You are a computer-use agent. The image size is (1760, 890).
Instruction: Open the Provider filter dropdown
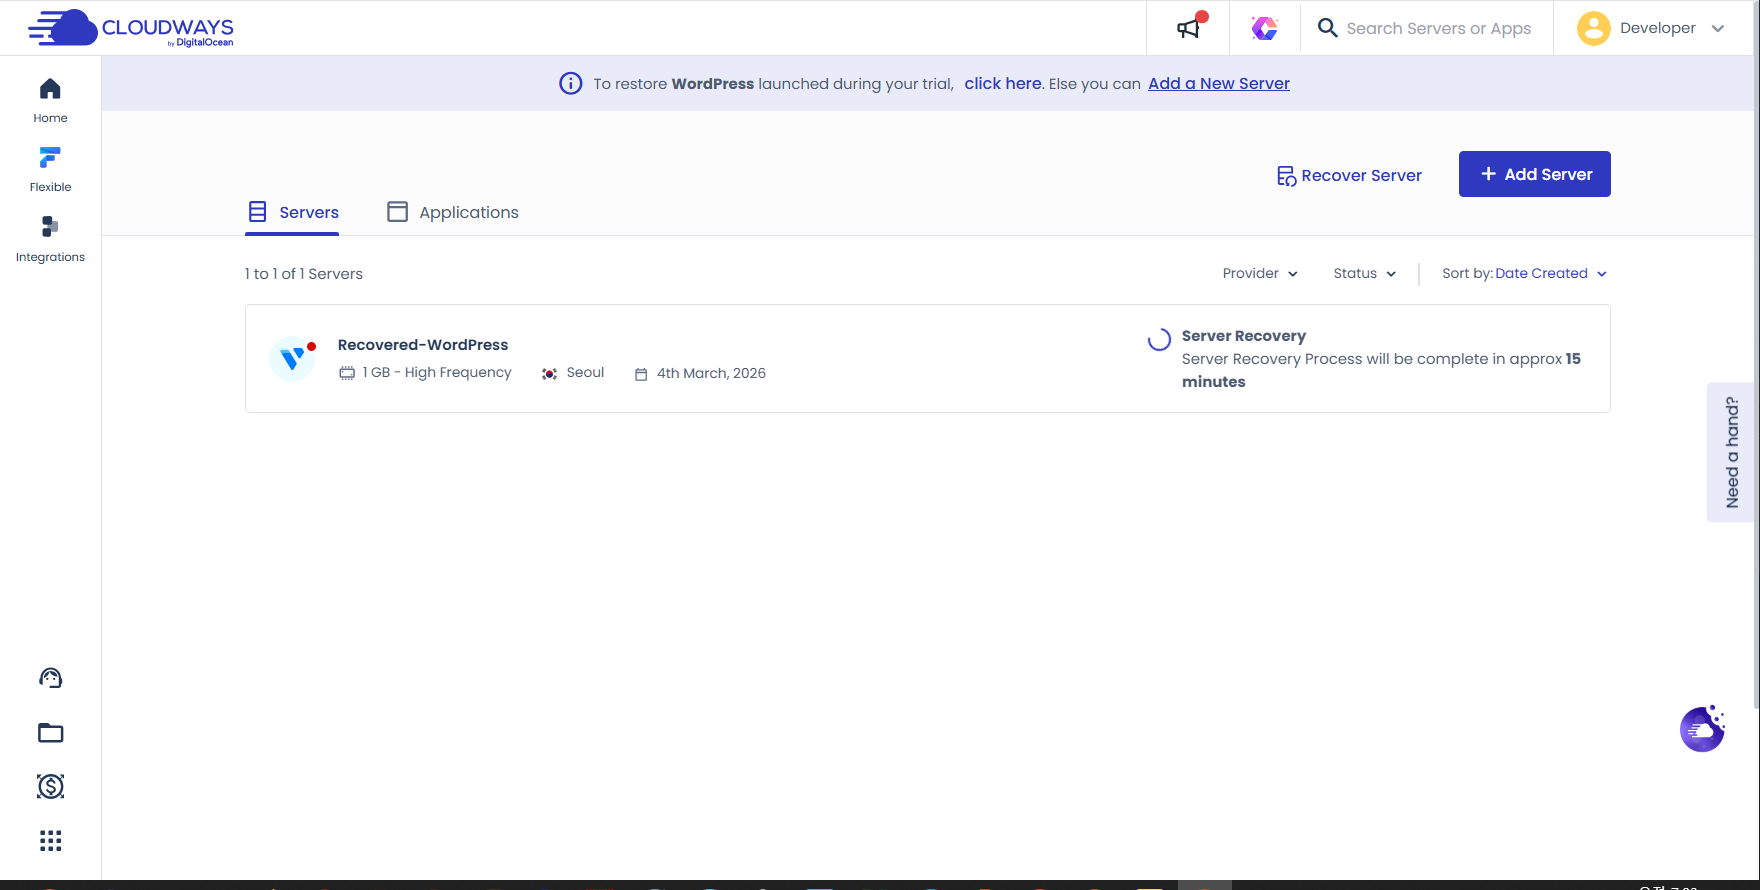click(x=1260, y=273)
